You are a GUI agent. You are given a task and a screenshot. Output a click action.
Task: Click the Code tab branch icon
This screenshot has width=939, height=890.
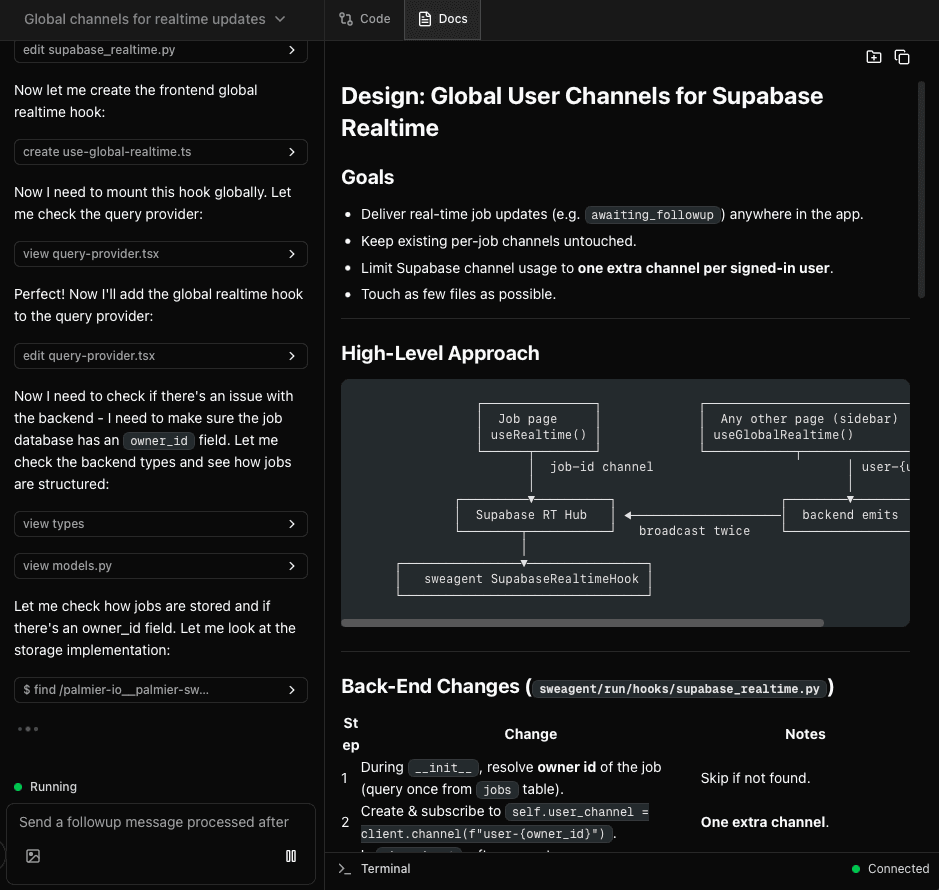click(346, 19)
